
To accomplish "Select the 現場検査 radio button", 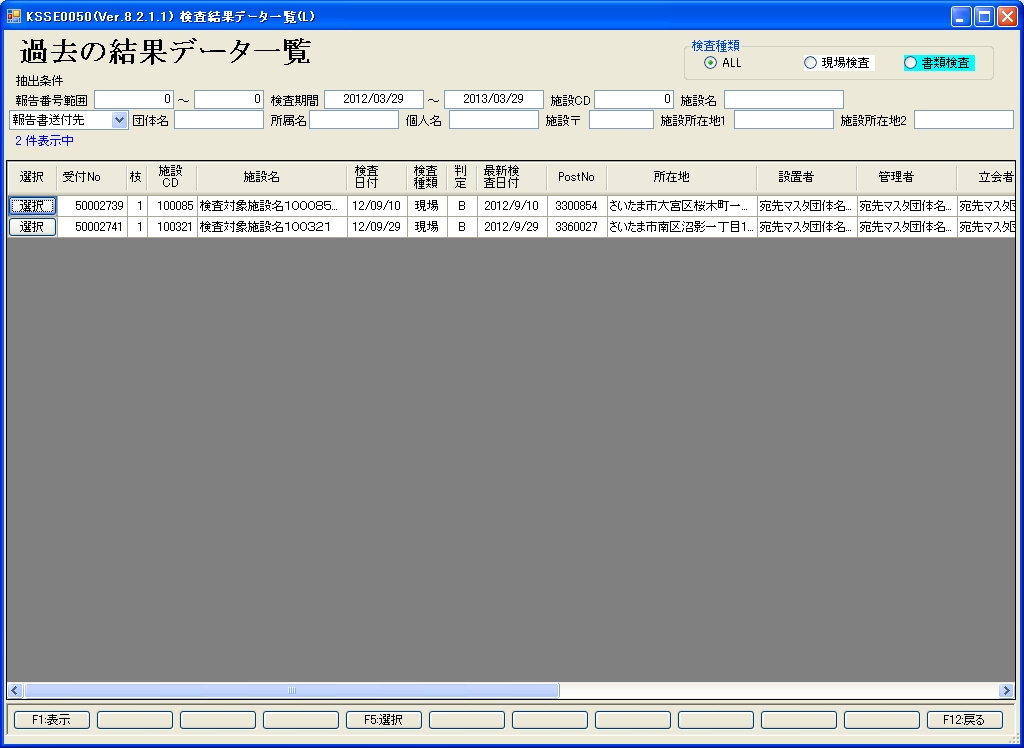I will (x=810, y=63).
